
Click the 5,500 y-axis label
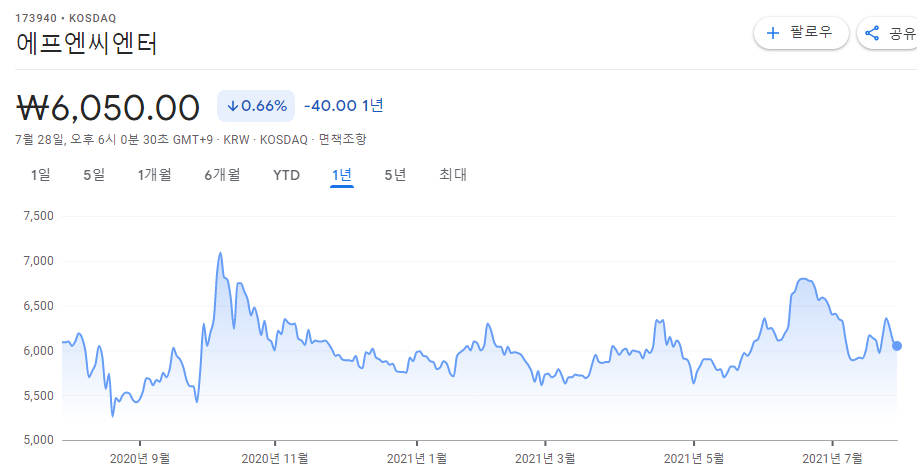click(38, 396)
